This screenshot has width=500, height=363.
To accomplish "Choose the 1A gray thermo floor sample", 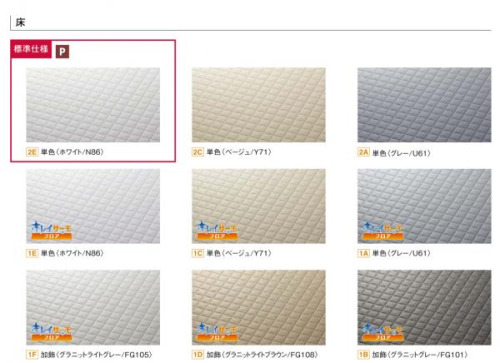I will (x=424, y=206).
